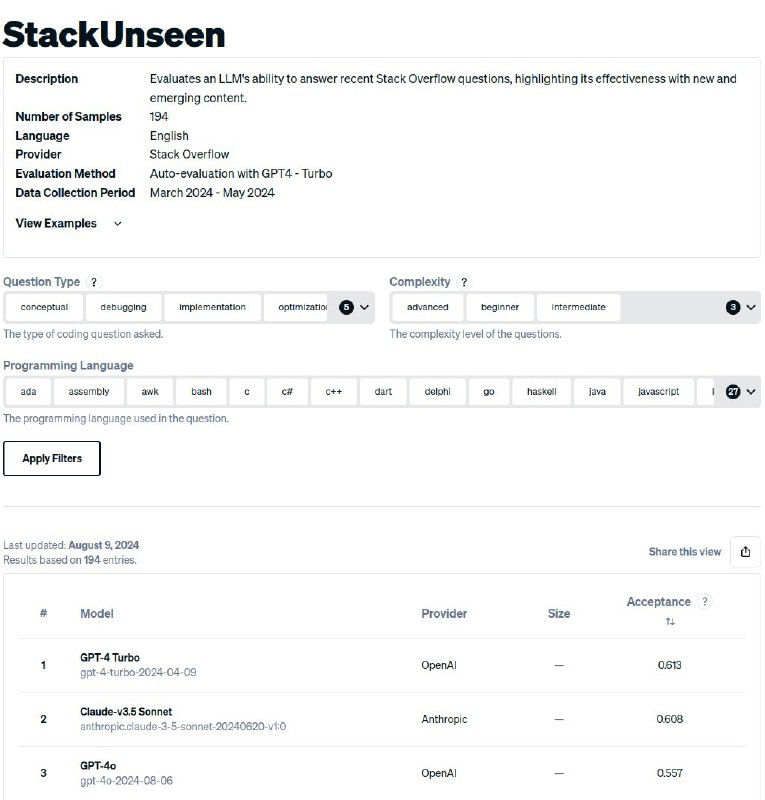Select the delphi language chip
Screen dimensions: 765x800
pos(437,392)
